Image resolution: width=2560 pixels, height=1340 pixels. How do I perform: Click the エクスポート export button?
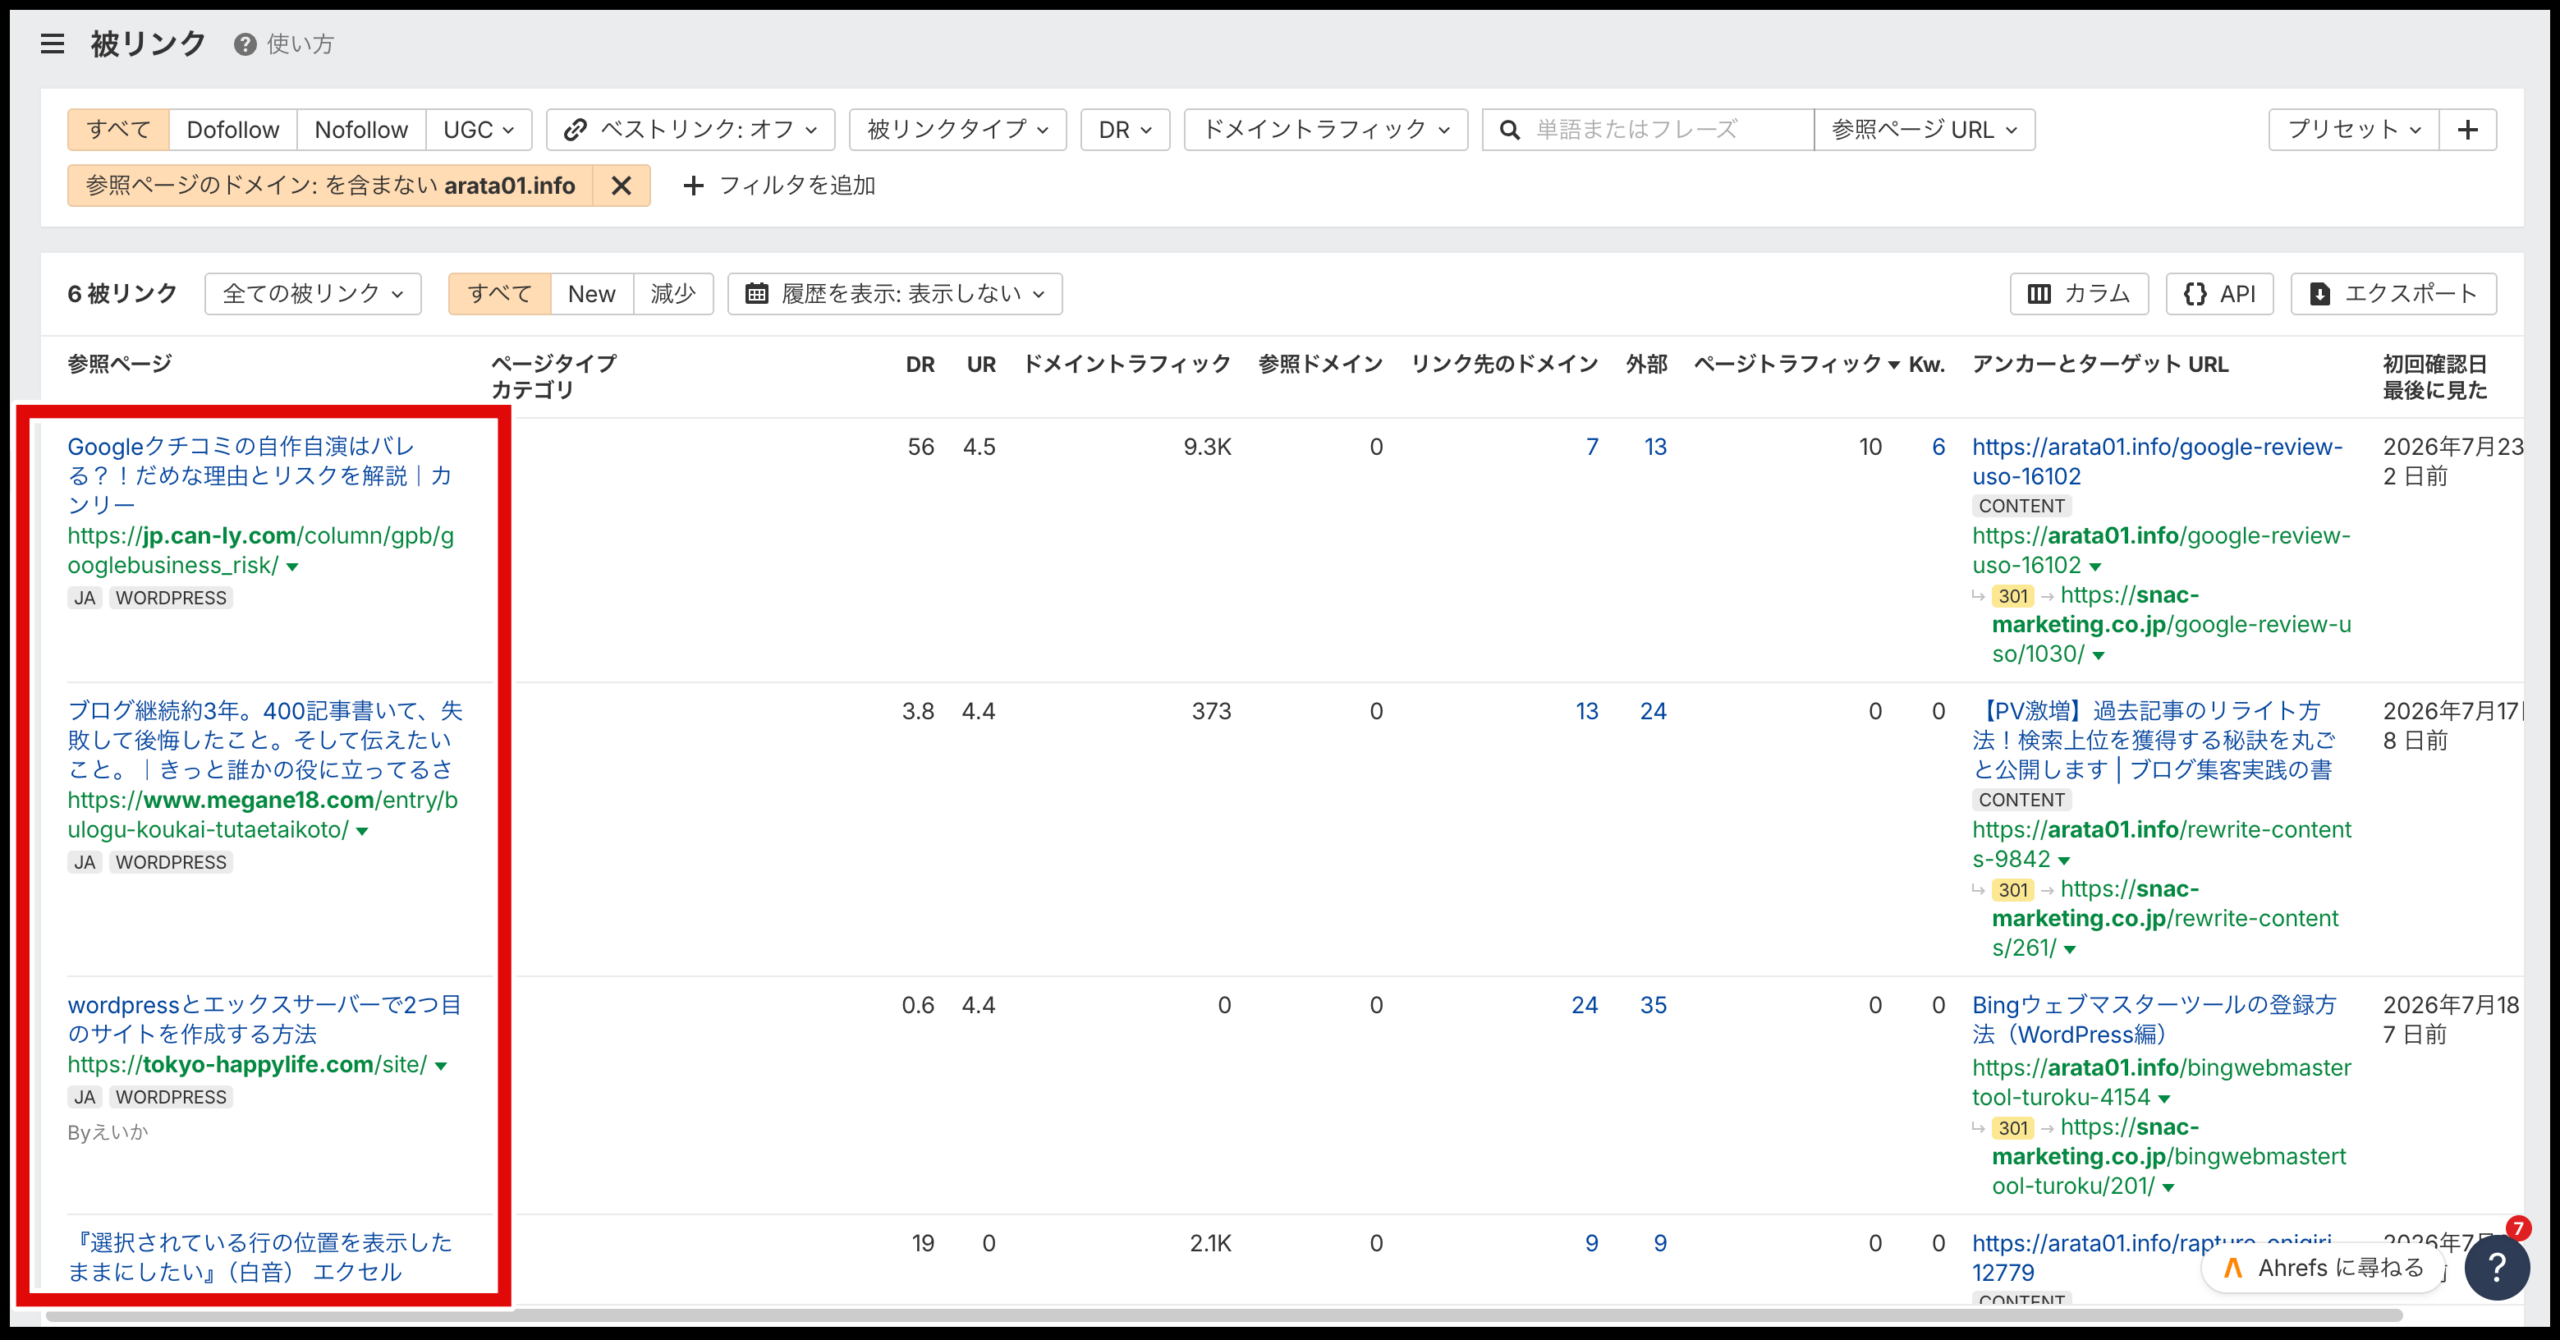tap(2393, 294)
